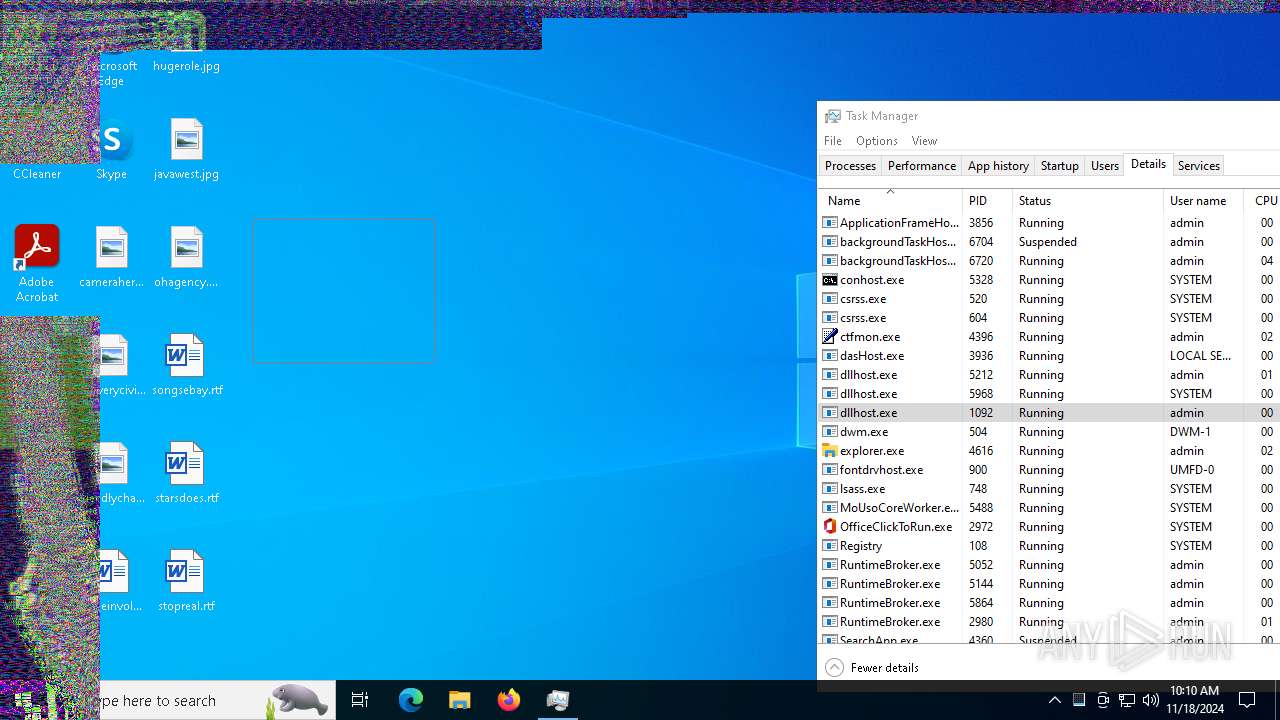Launch Firefox from the taskbar
Viewport: 1280px width, 720px height.
[509, 700]
